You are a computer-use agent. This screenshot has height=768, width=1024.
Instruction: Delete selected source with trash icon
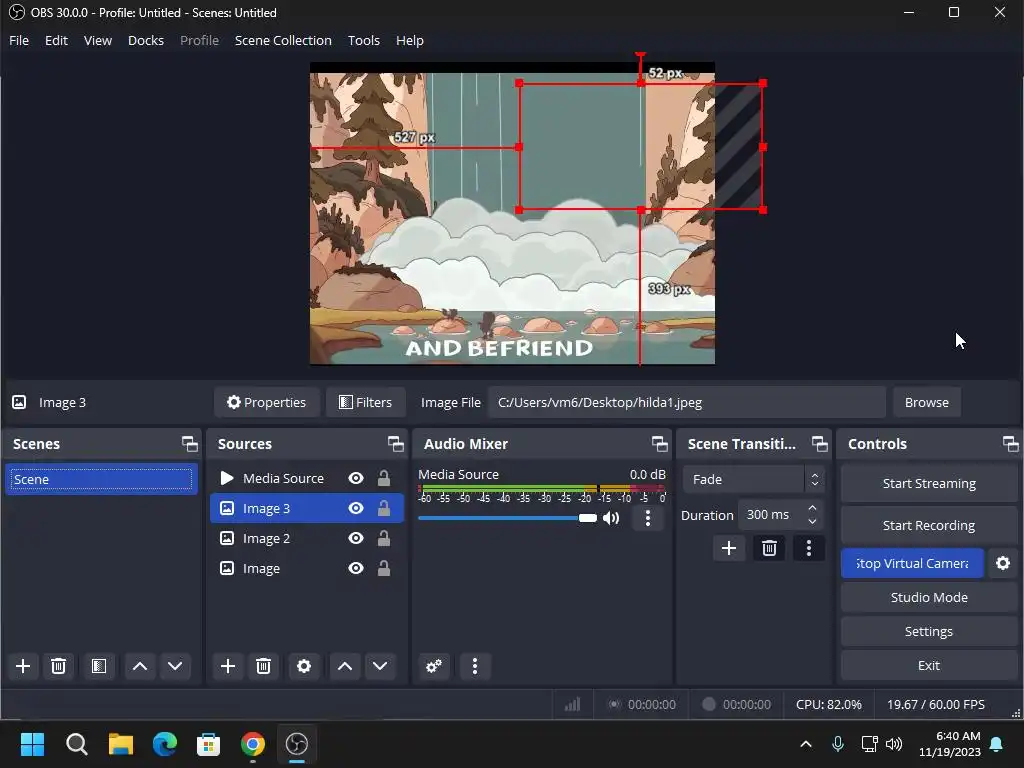(263, 666)
